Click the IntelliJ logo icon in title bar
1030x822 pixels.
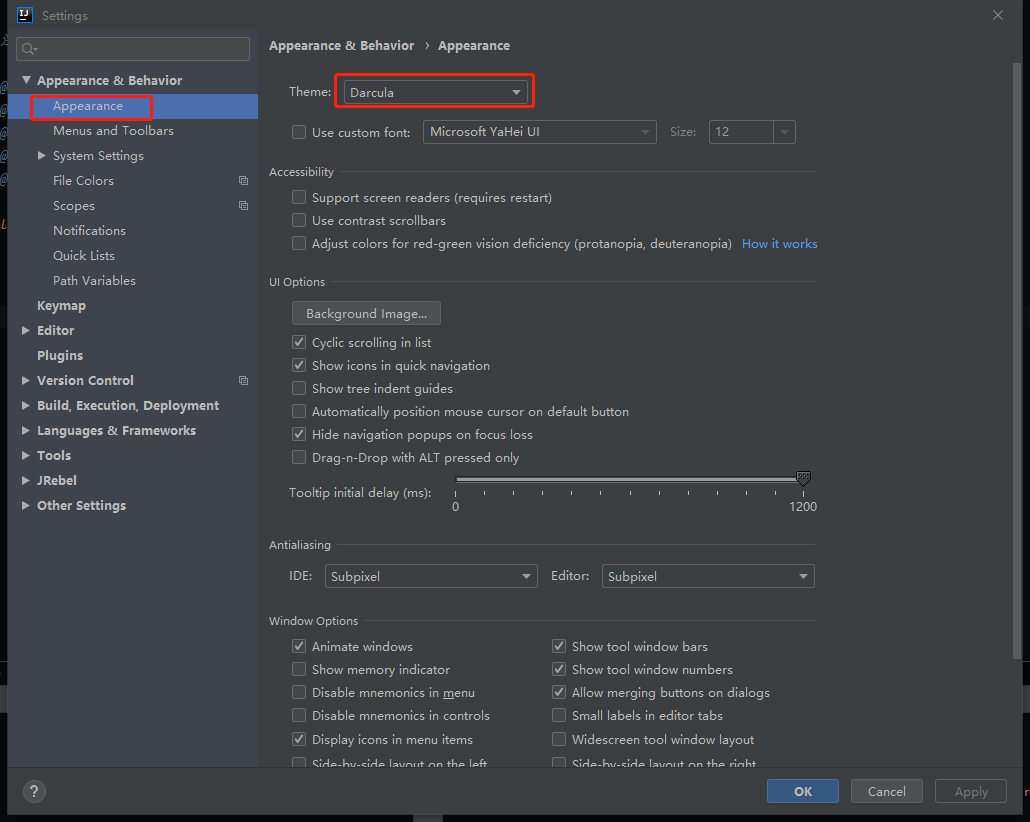click(25, 14)
